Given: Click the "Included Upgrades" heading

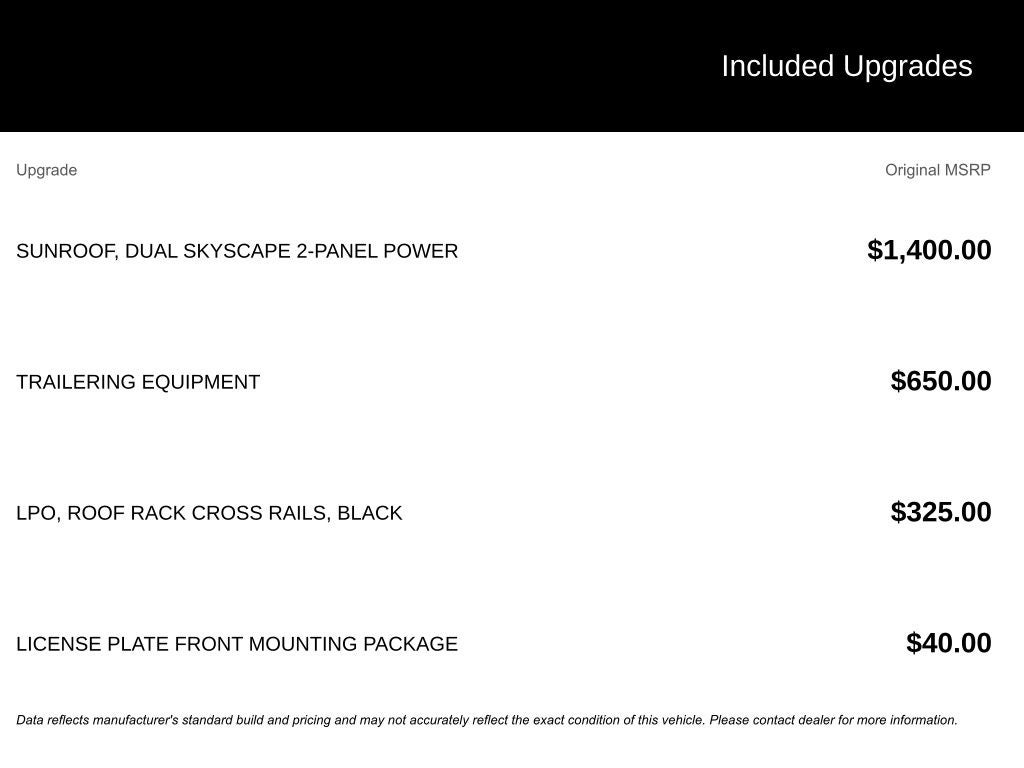Looking at the screenshot, I should click(846, 66).
